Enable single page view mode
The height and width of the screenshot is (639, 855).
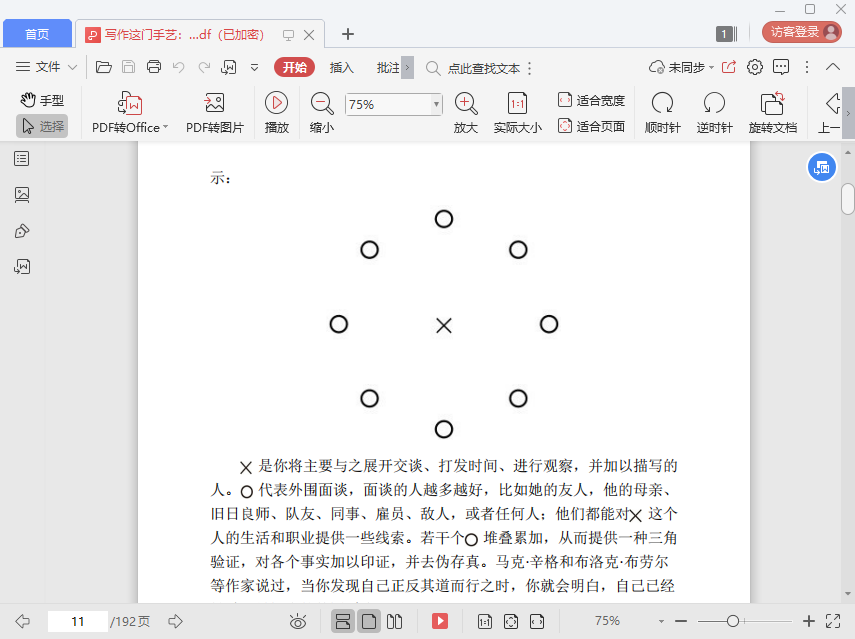click(369, 621)
